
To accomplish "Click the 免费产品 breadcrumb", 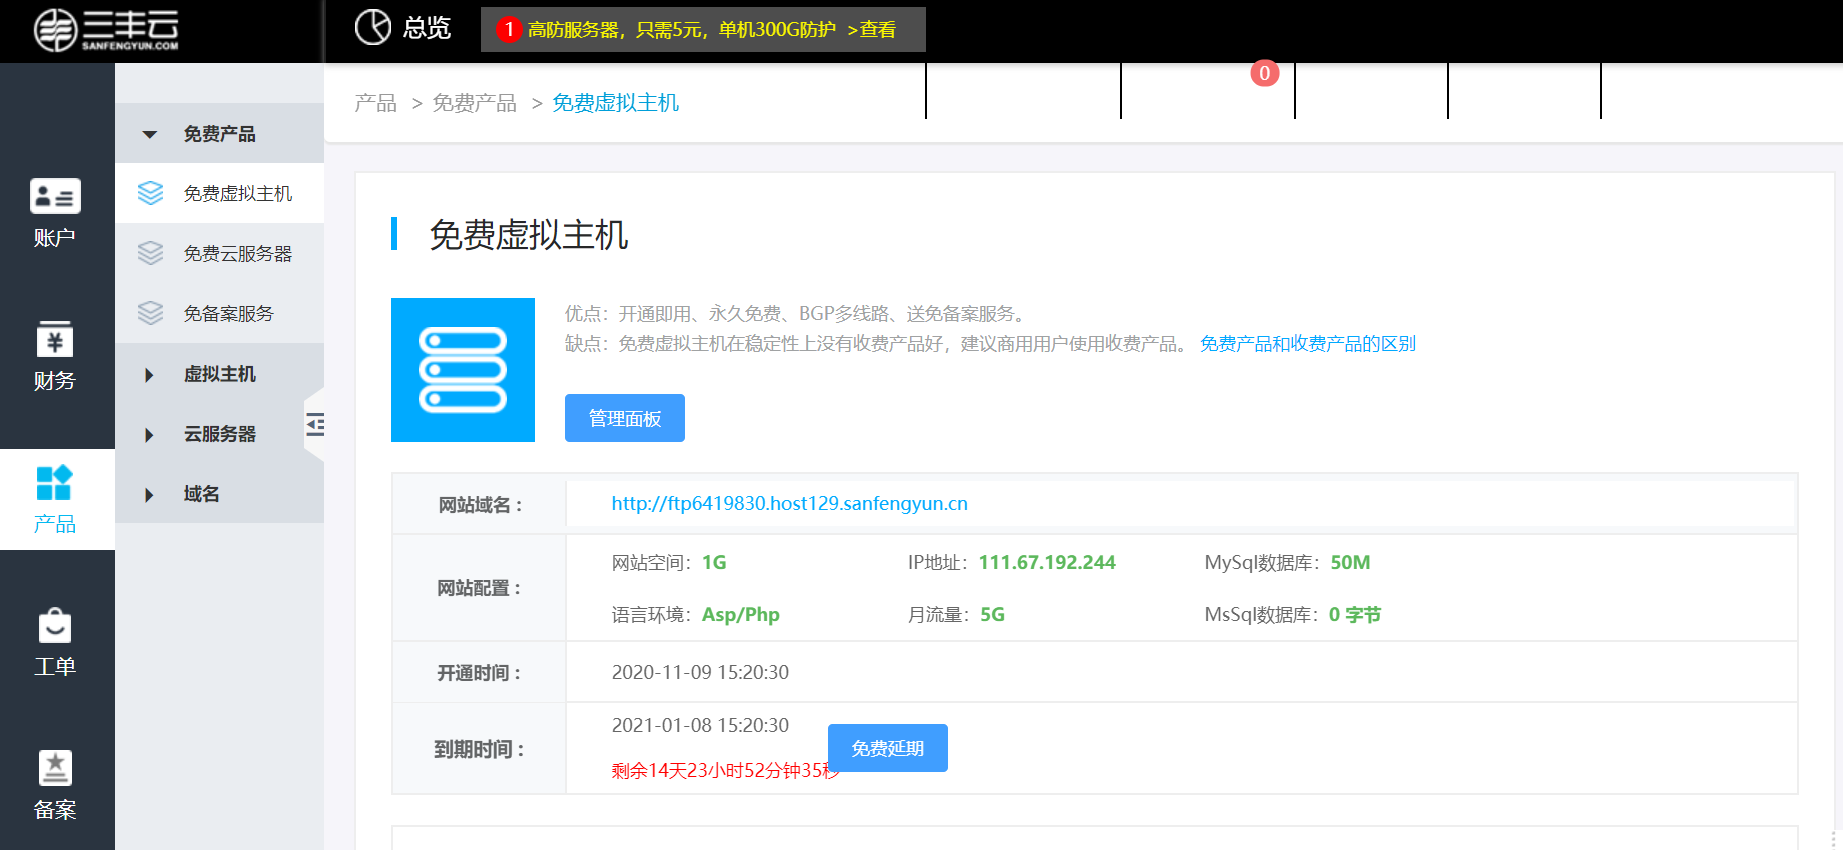I will (475, 103).
